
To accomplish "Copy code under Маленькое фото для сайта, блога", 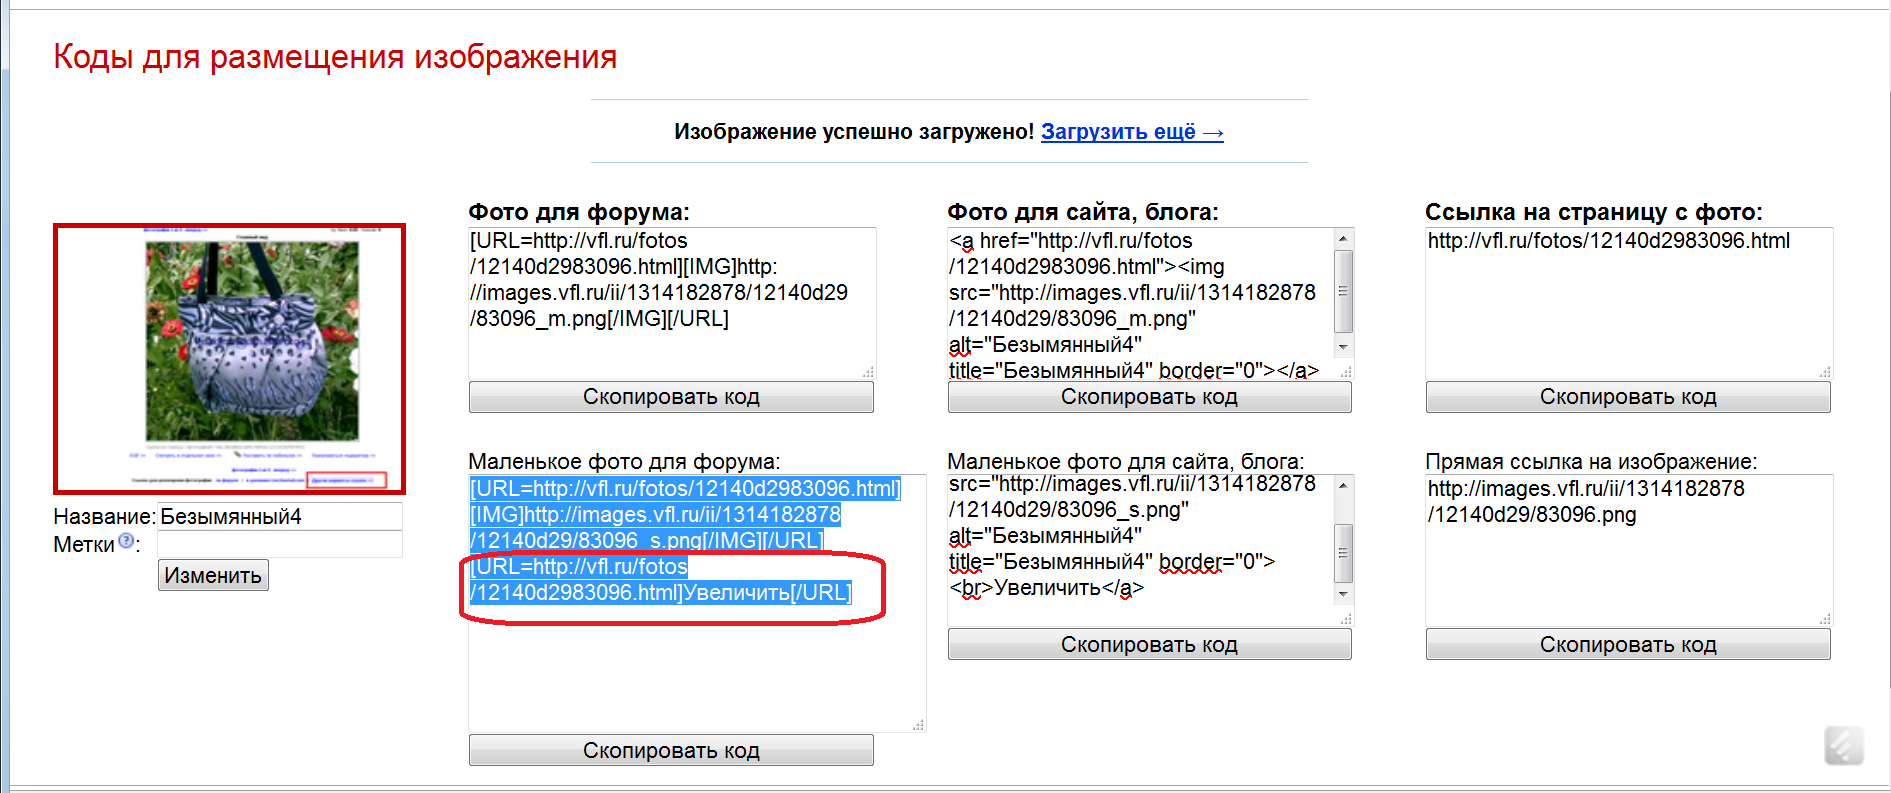I will pyautogui.click(x=1149, y=645).
